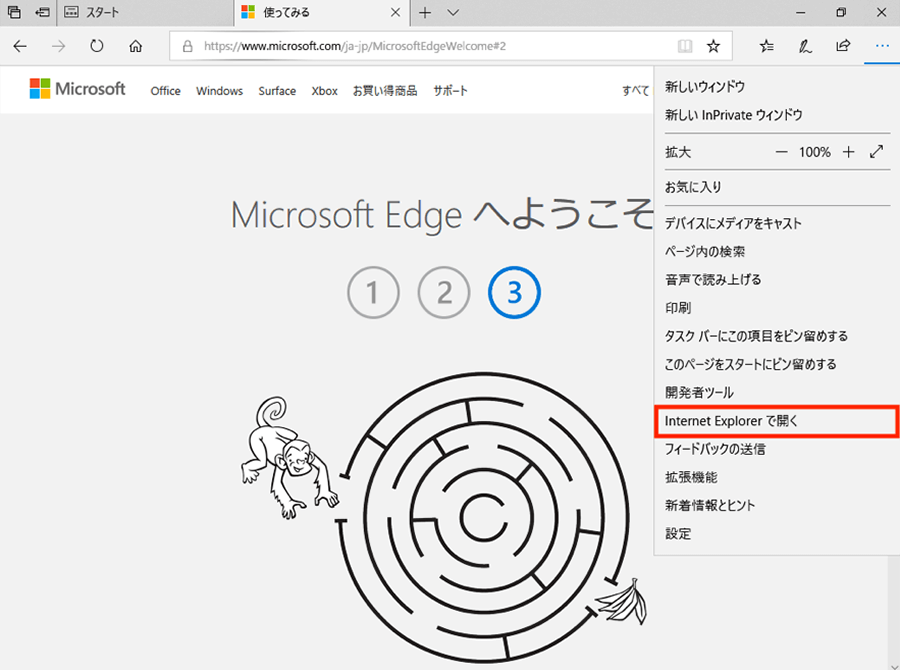This screenshot has height=670, width=900.
Task: Go to step 1 circle
Action: [373, 292]
